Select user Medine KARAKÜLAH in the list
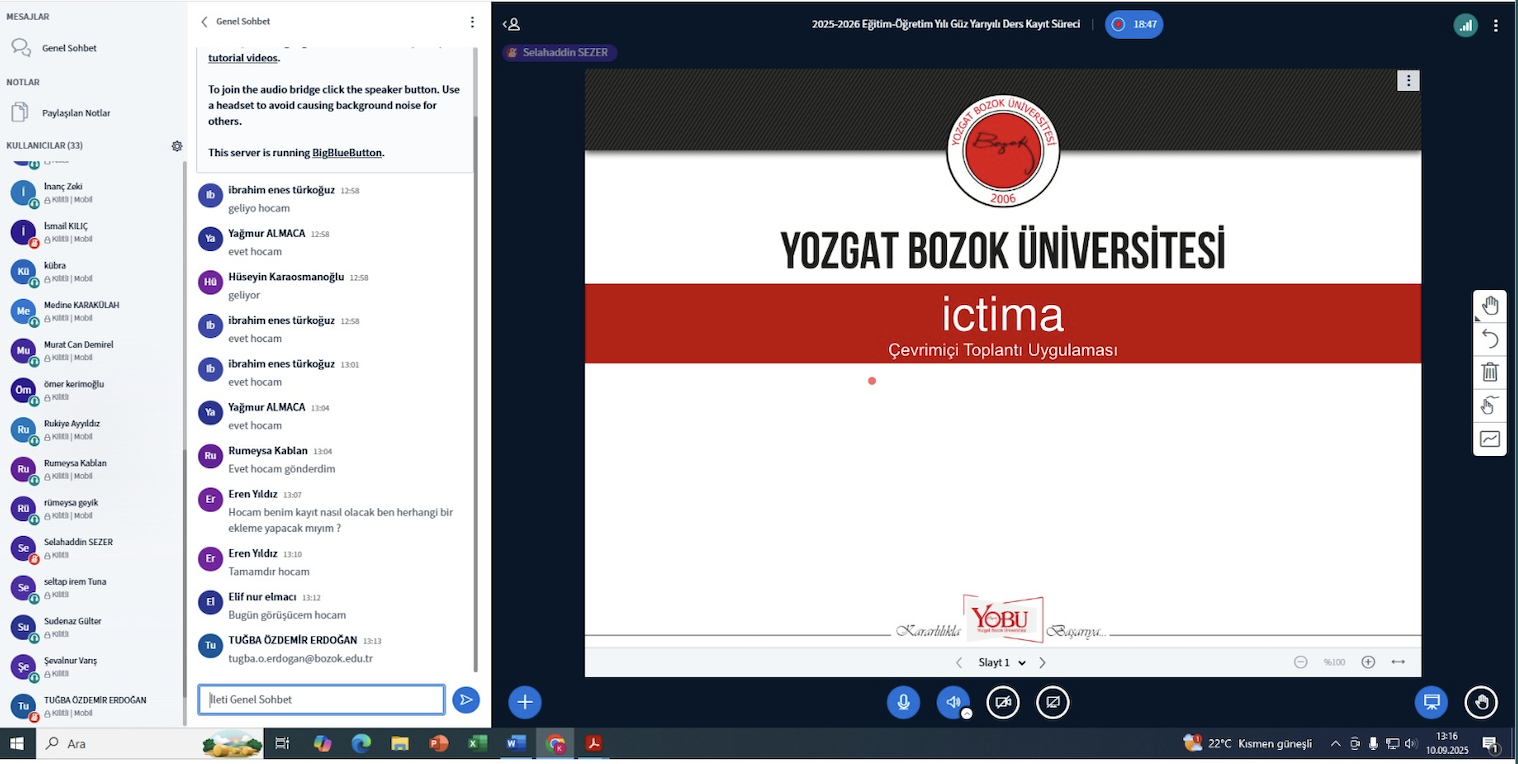The height and width of the screenshot is (764, 1518). (x=92, y=311)
